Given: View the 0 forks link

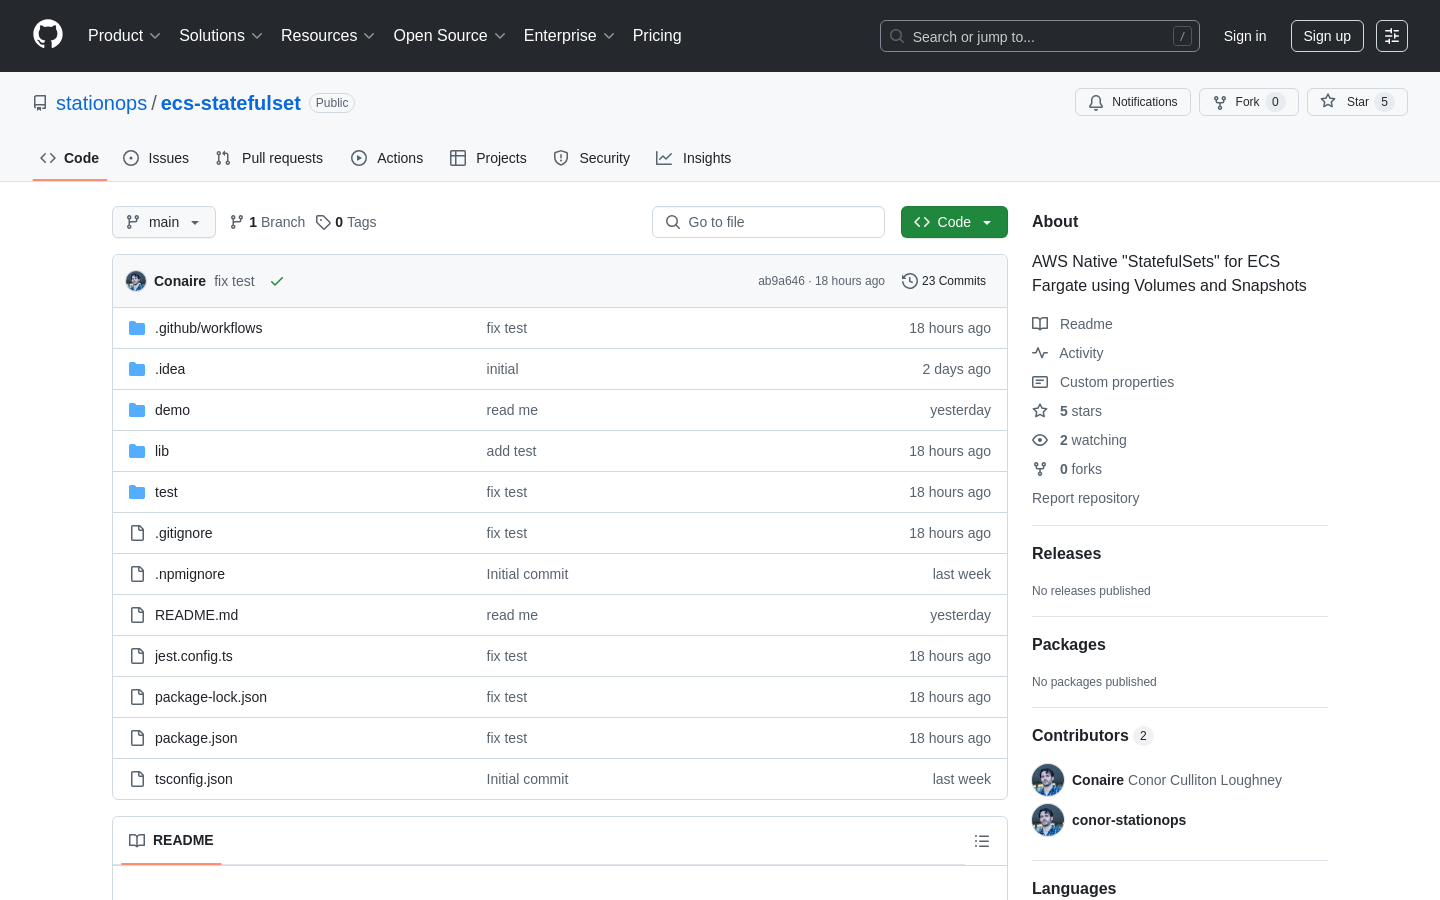Looking at the screenshot, I should click(1067, 469).
